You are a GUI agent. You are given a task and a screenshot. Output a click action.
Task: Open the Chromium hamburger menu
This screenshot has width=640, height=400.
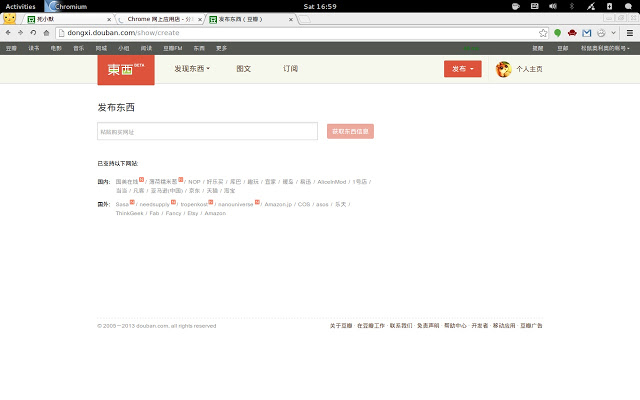coord(630,33)
